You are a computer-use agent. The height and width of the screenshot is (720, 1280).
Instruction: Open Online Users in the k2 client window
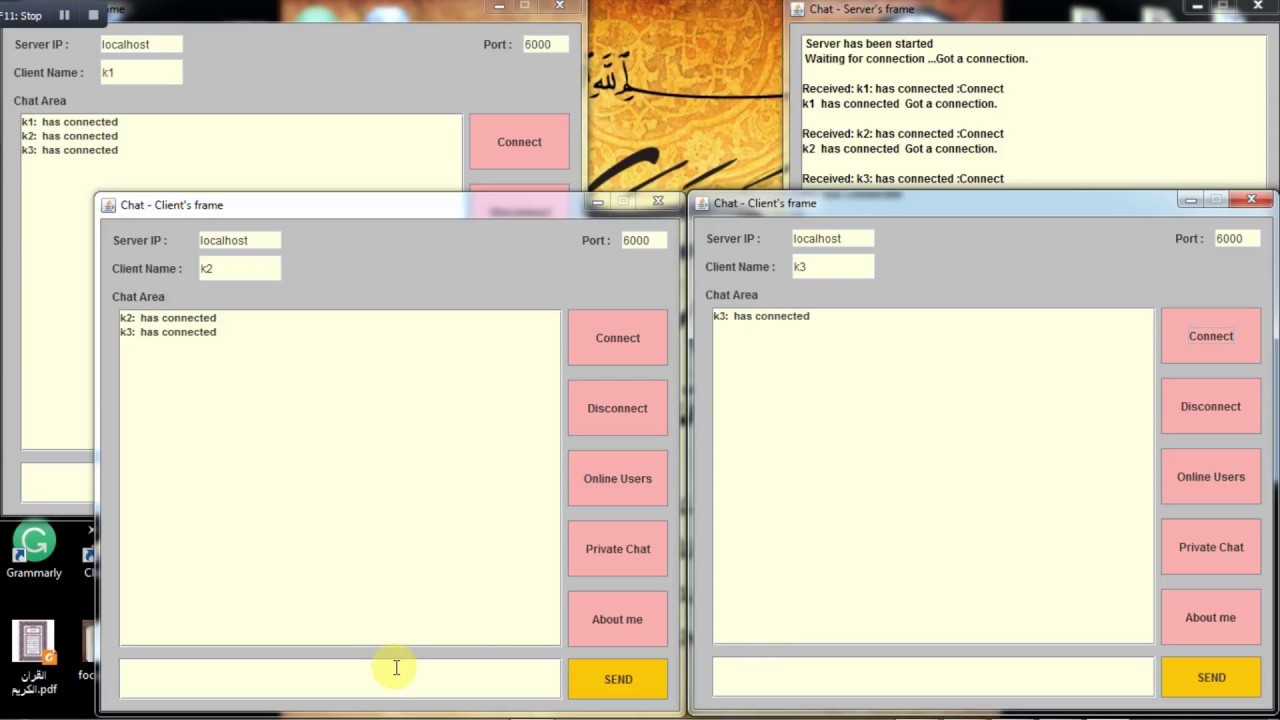[617, 478]
